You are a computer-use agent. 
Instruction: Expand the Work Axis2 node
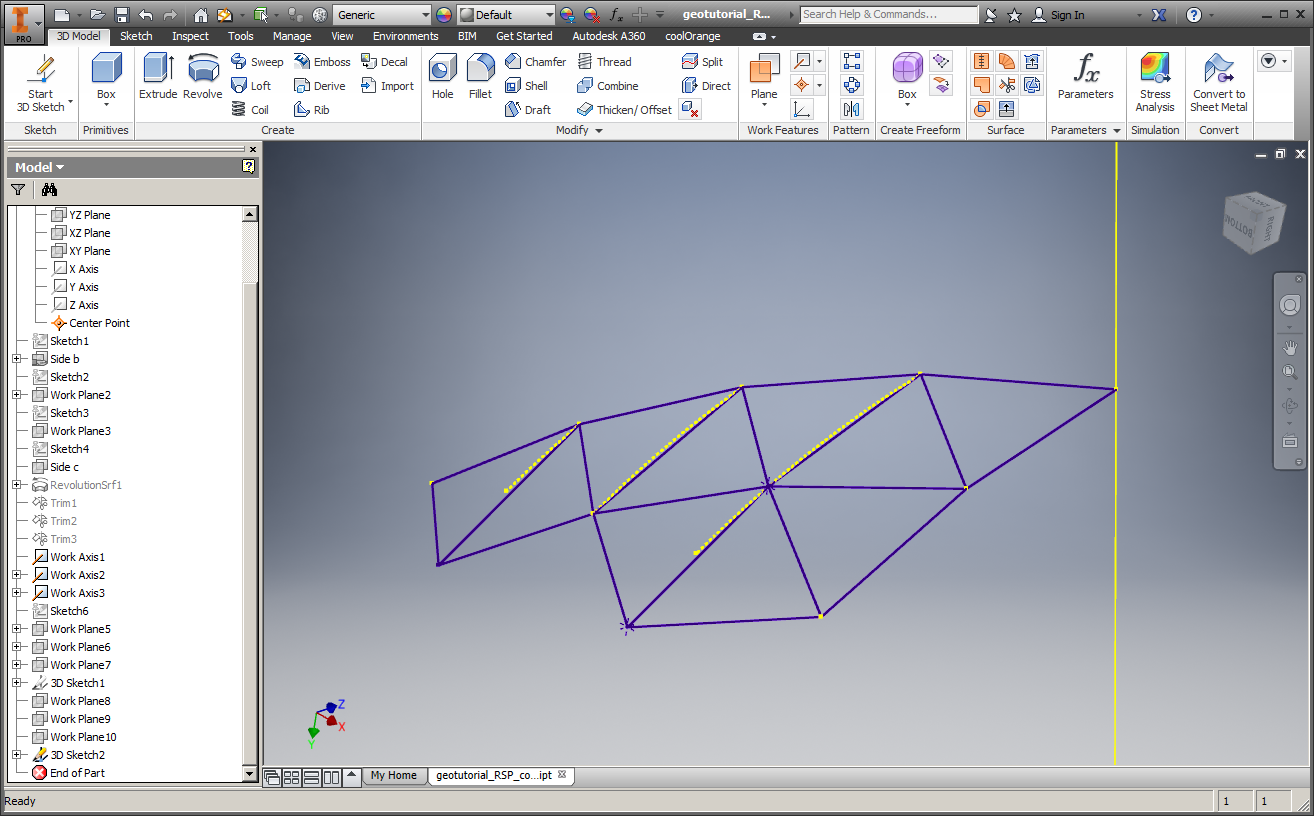pos(16,575)
